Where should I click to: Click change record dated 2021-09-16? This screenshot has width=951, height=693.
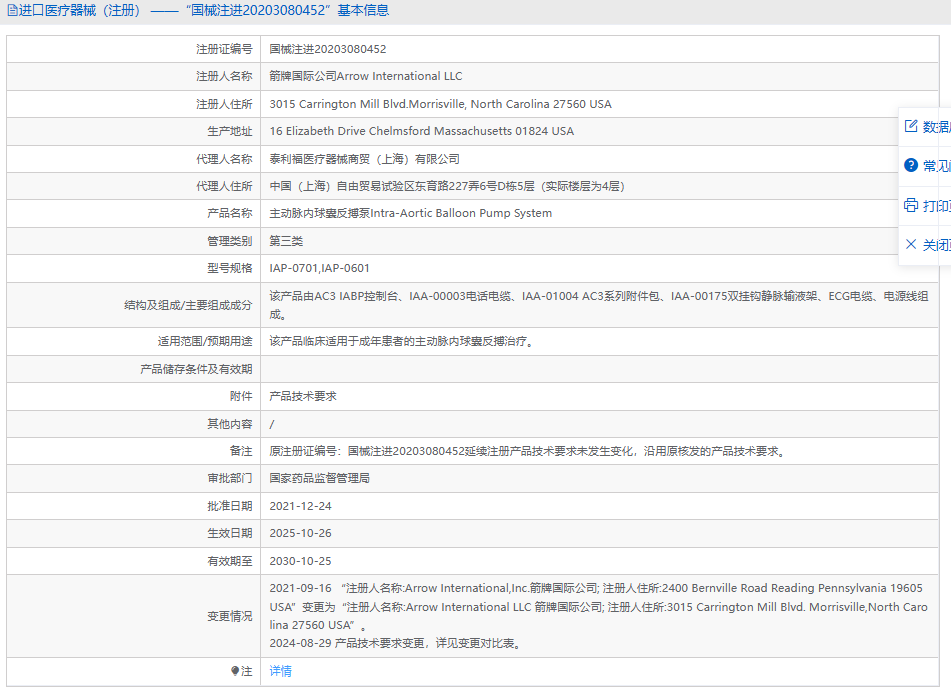[x=599, y=606]
